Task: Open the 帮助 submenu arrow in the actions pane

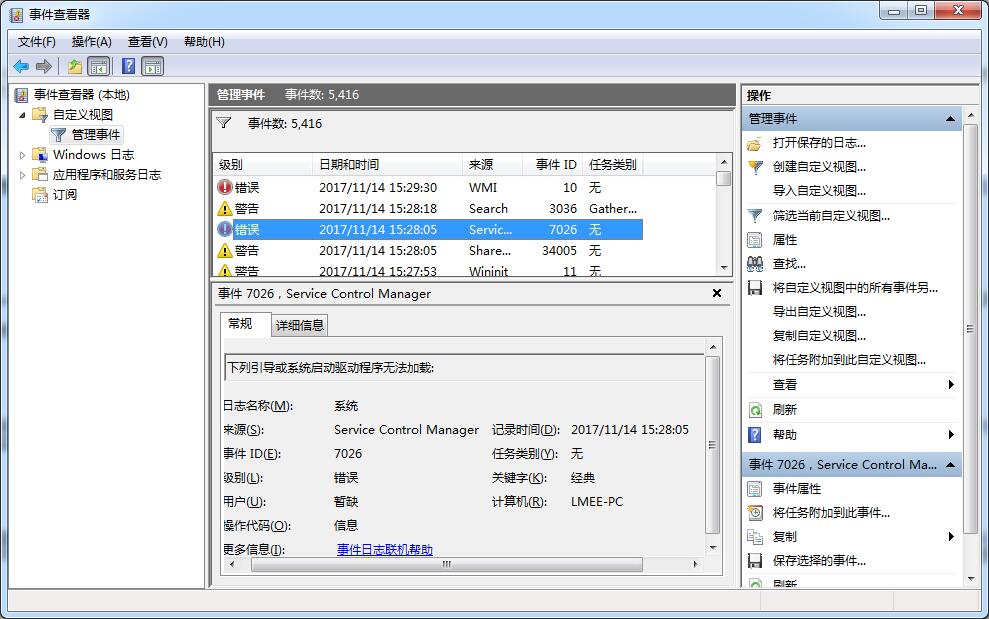Action: click(951, 435)
